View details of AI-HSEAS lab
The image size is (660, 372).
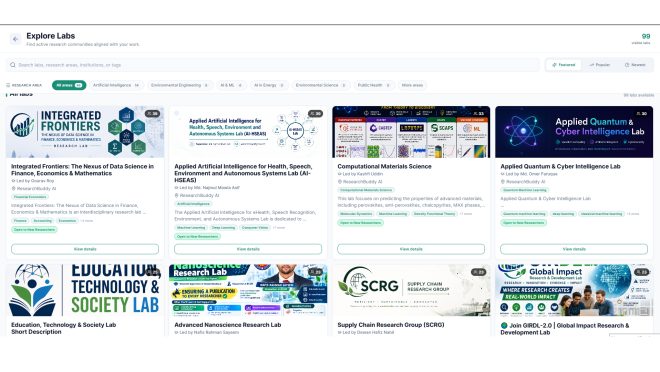point(248,249)
